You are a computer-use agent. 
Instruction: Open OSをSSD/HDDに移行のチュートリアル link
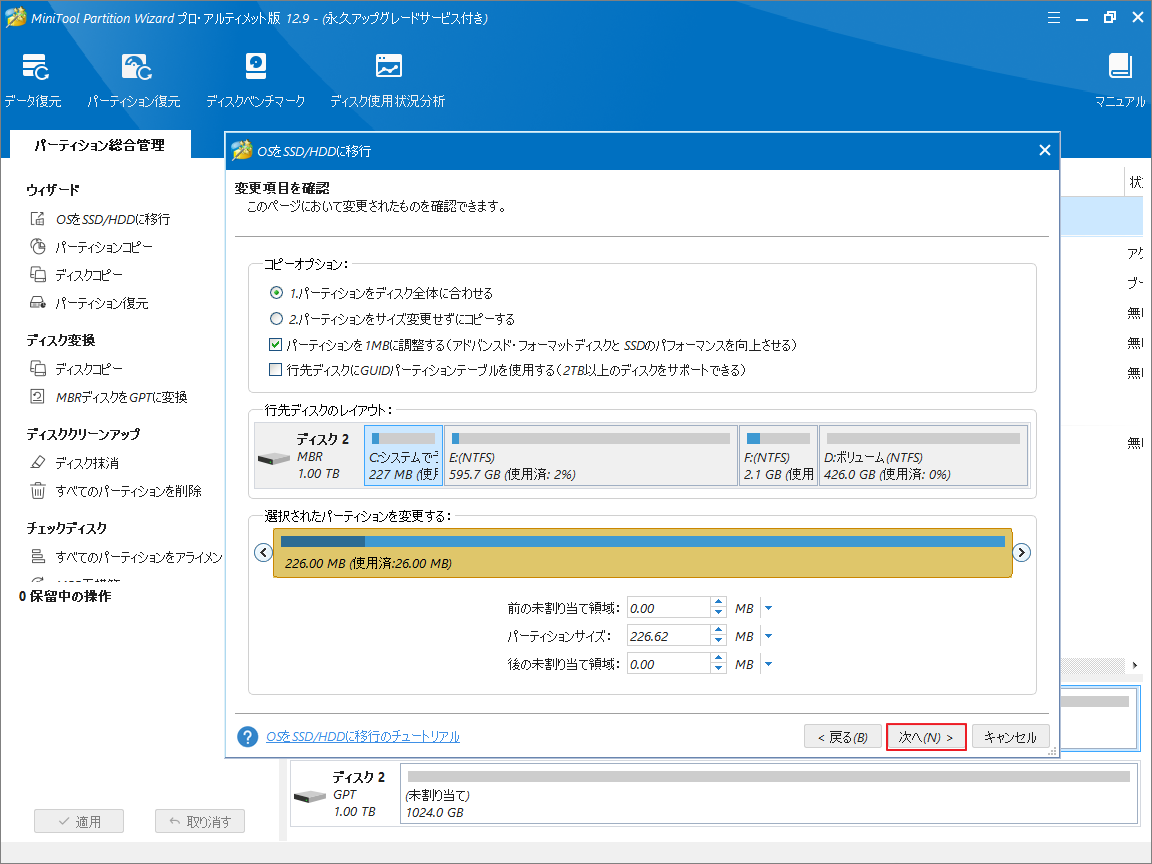pyautogui.click(x=363, y=736)
